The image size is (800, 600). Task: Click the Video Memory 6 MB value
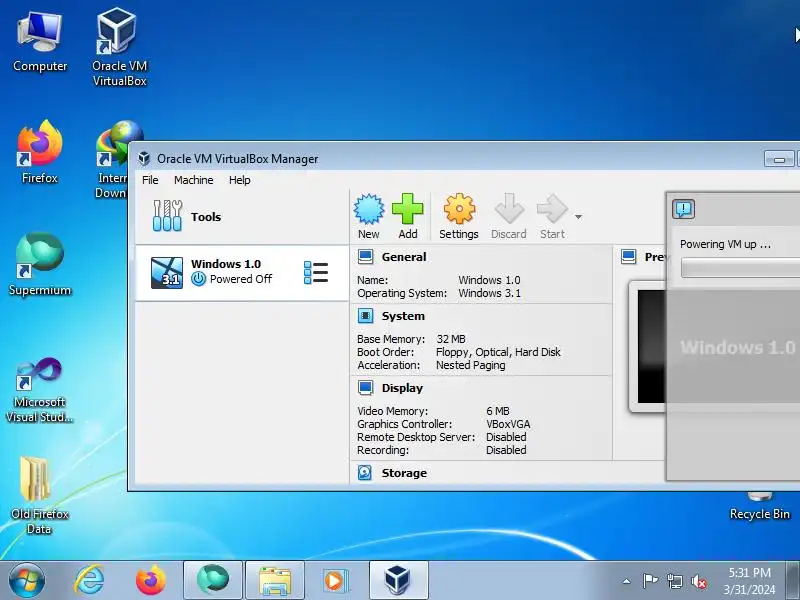coord(497,411)
